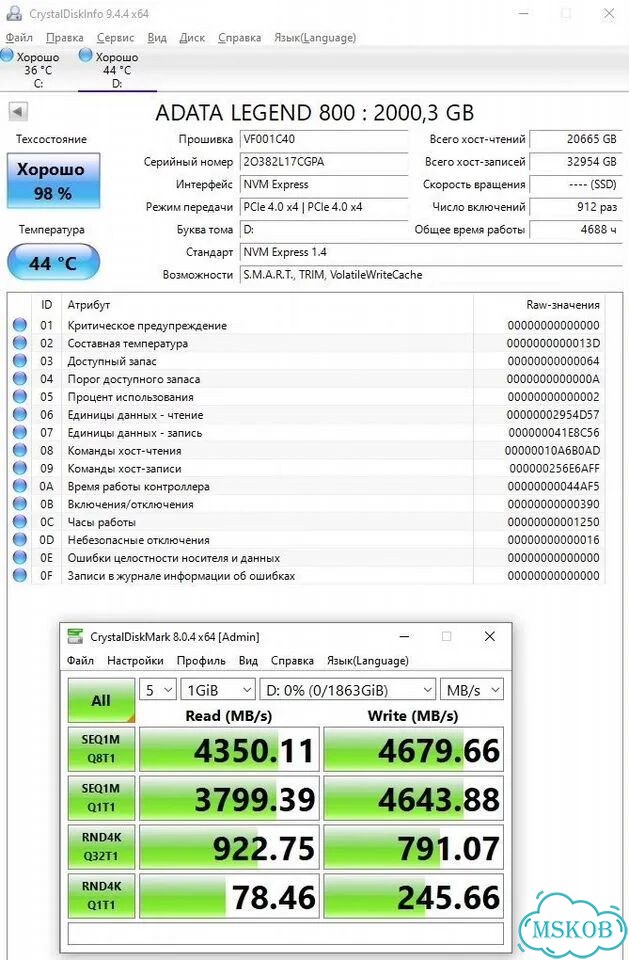
Task: Click the 44 °C temperature button
Action: click(x=53, y=263)
